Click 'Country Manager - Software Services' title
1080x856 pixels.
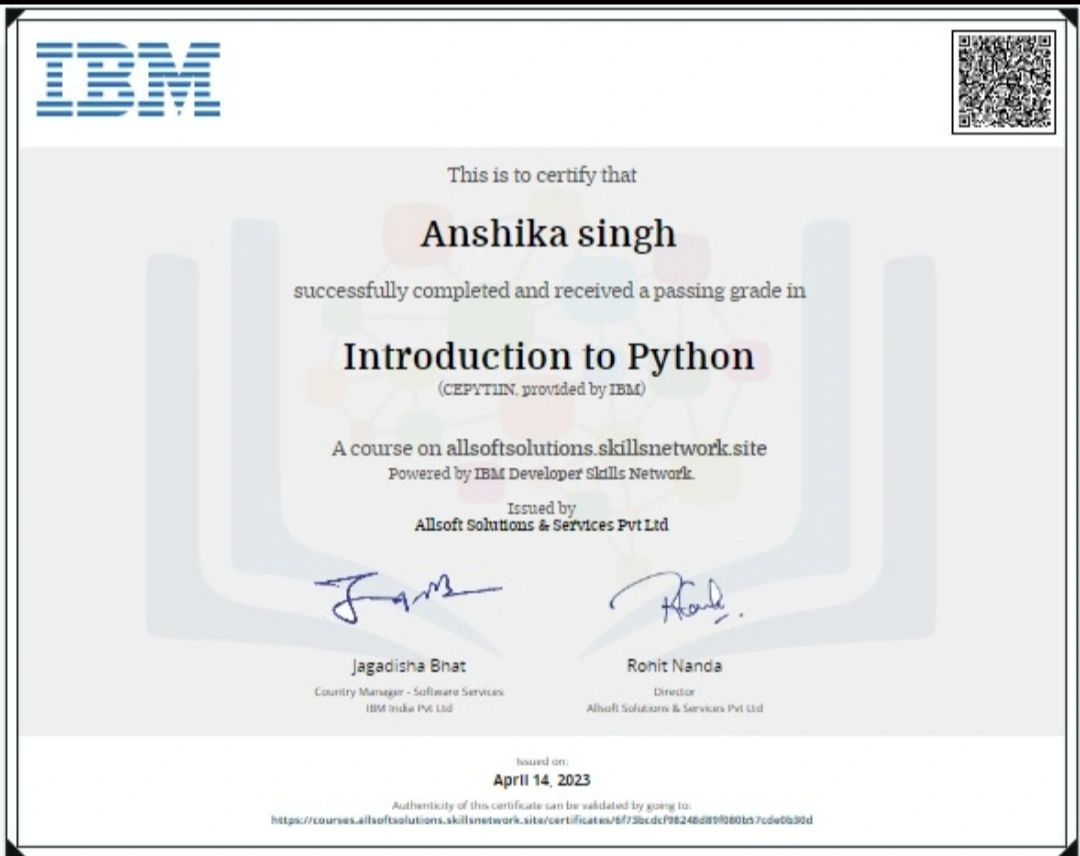409,691
